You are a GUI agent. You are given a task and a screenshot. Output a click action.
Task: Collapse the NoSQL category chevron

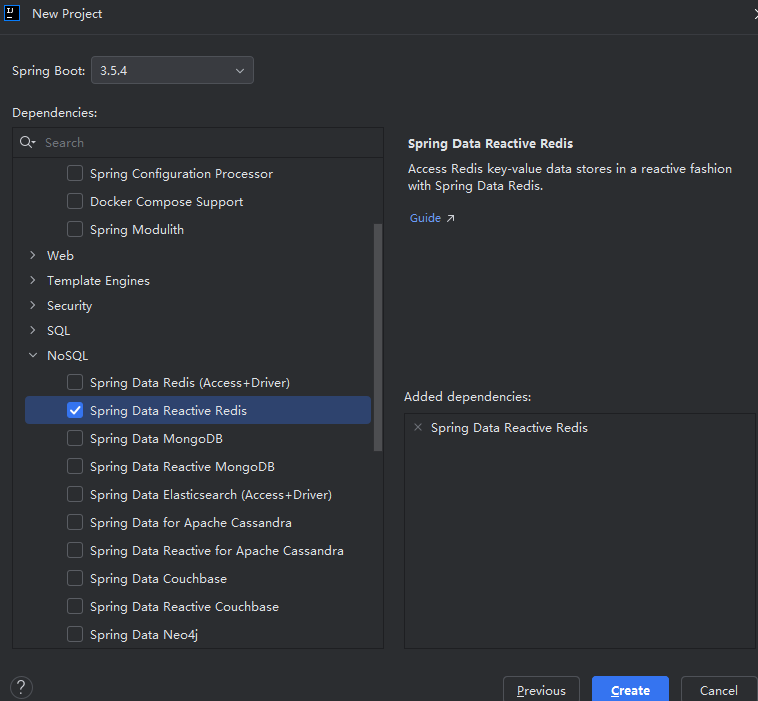click(33, 355)
